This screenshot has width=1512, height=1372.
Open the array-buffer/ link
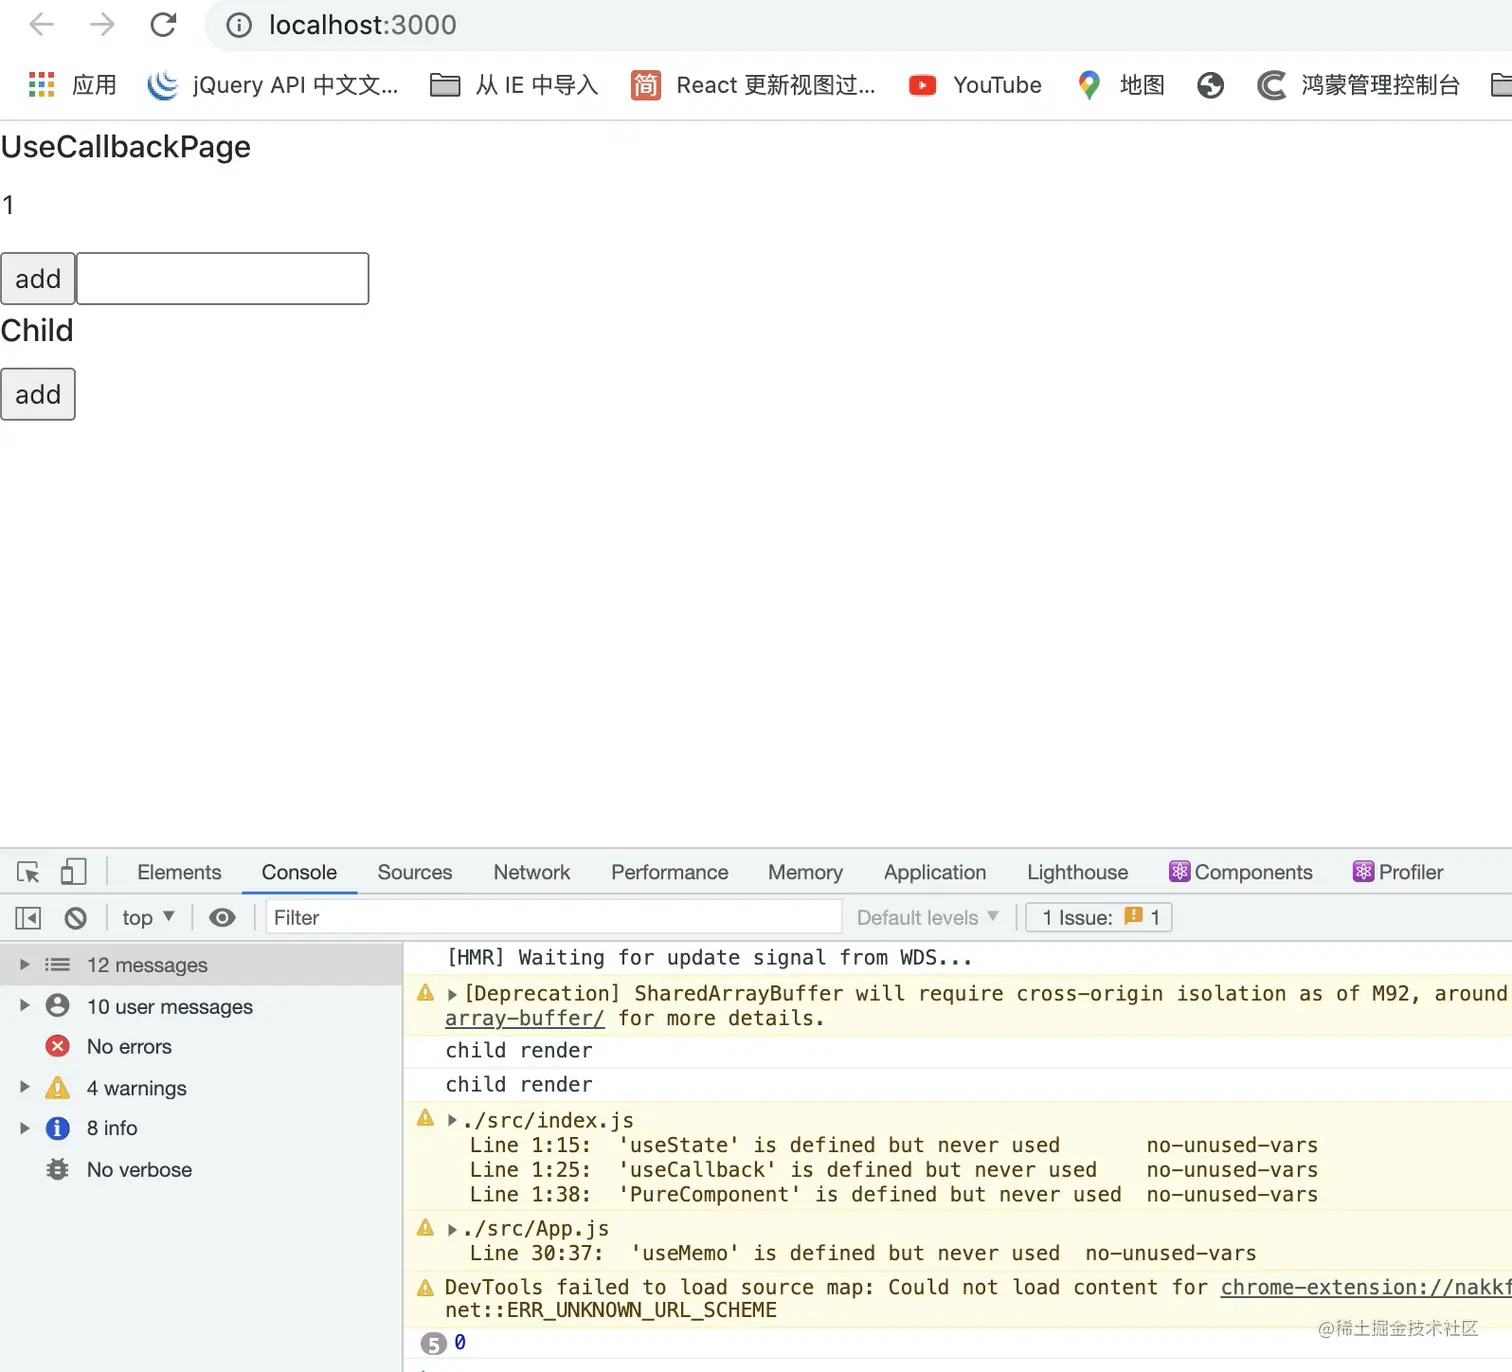click(525, 1018)
